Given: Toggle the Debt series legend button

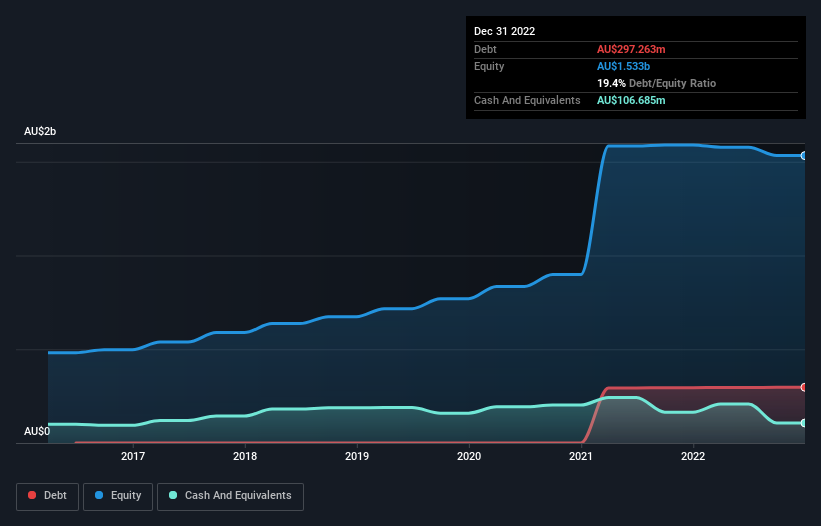Looking at the screenshot, I should (48, 496).
